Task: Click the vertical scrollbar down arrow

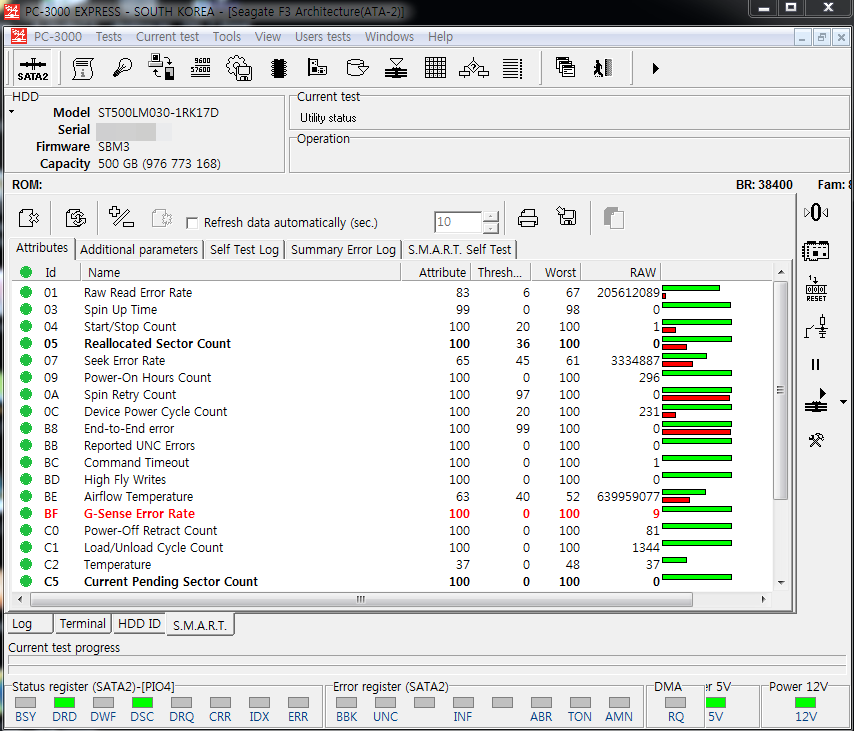Action: (781, 582)
